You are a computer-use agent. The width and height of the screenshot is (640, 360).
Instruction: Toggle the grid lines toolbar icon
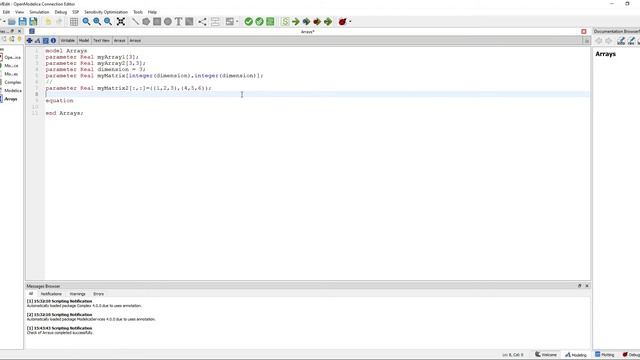(74, 22)
